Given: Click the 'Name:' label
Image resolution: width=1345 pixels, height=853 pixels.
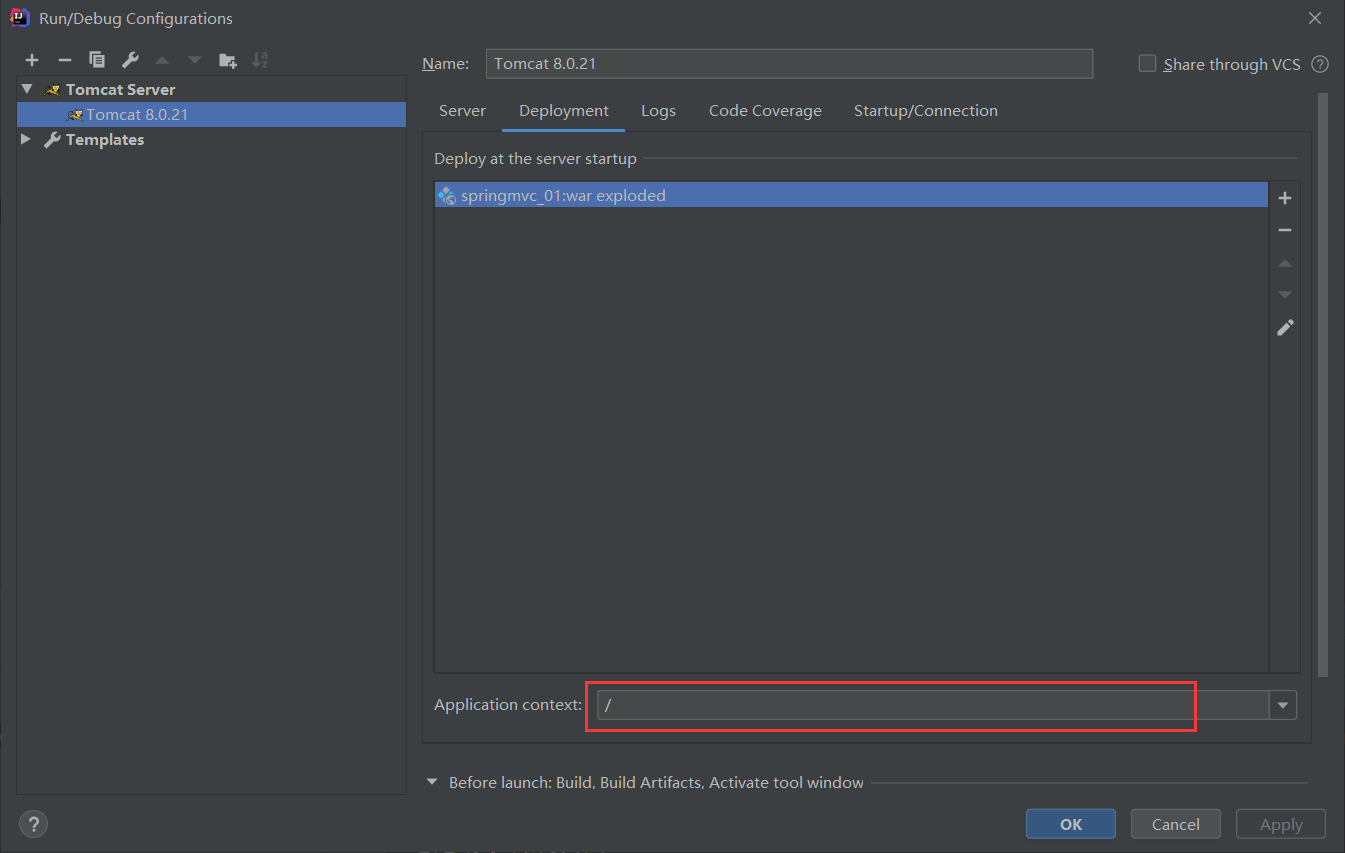Looking at the screenshot, I should (x=445, y=64).
